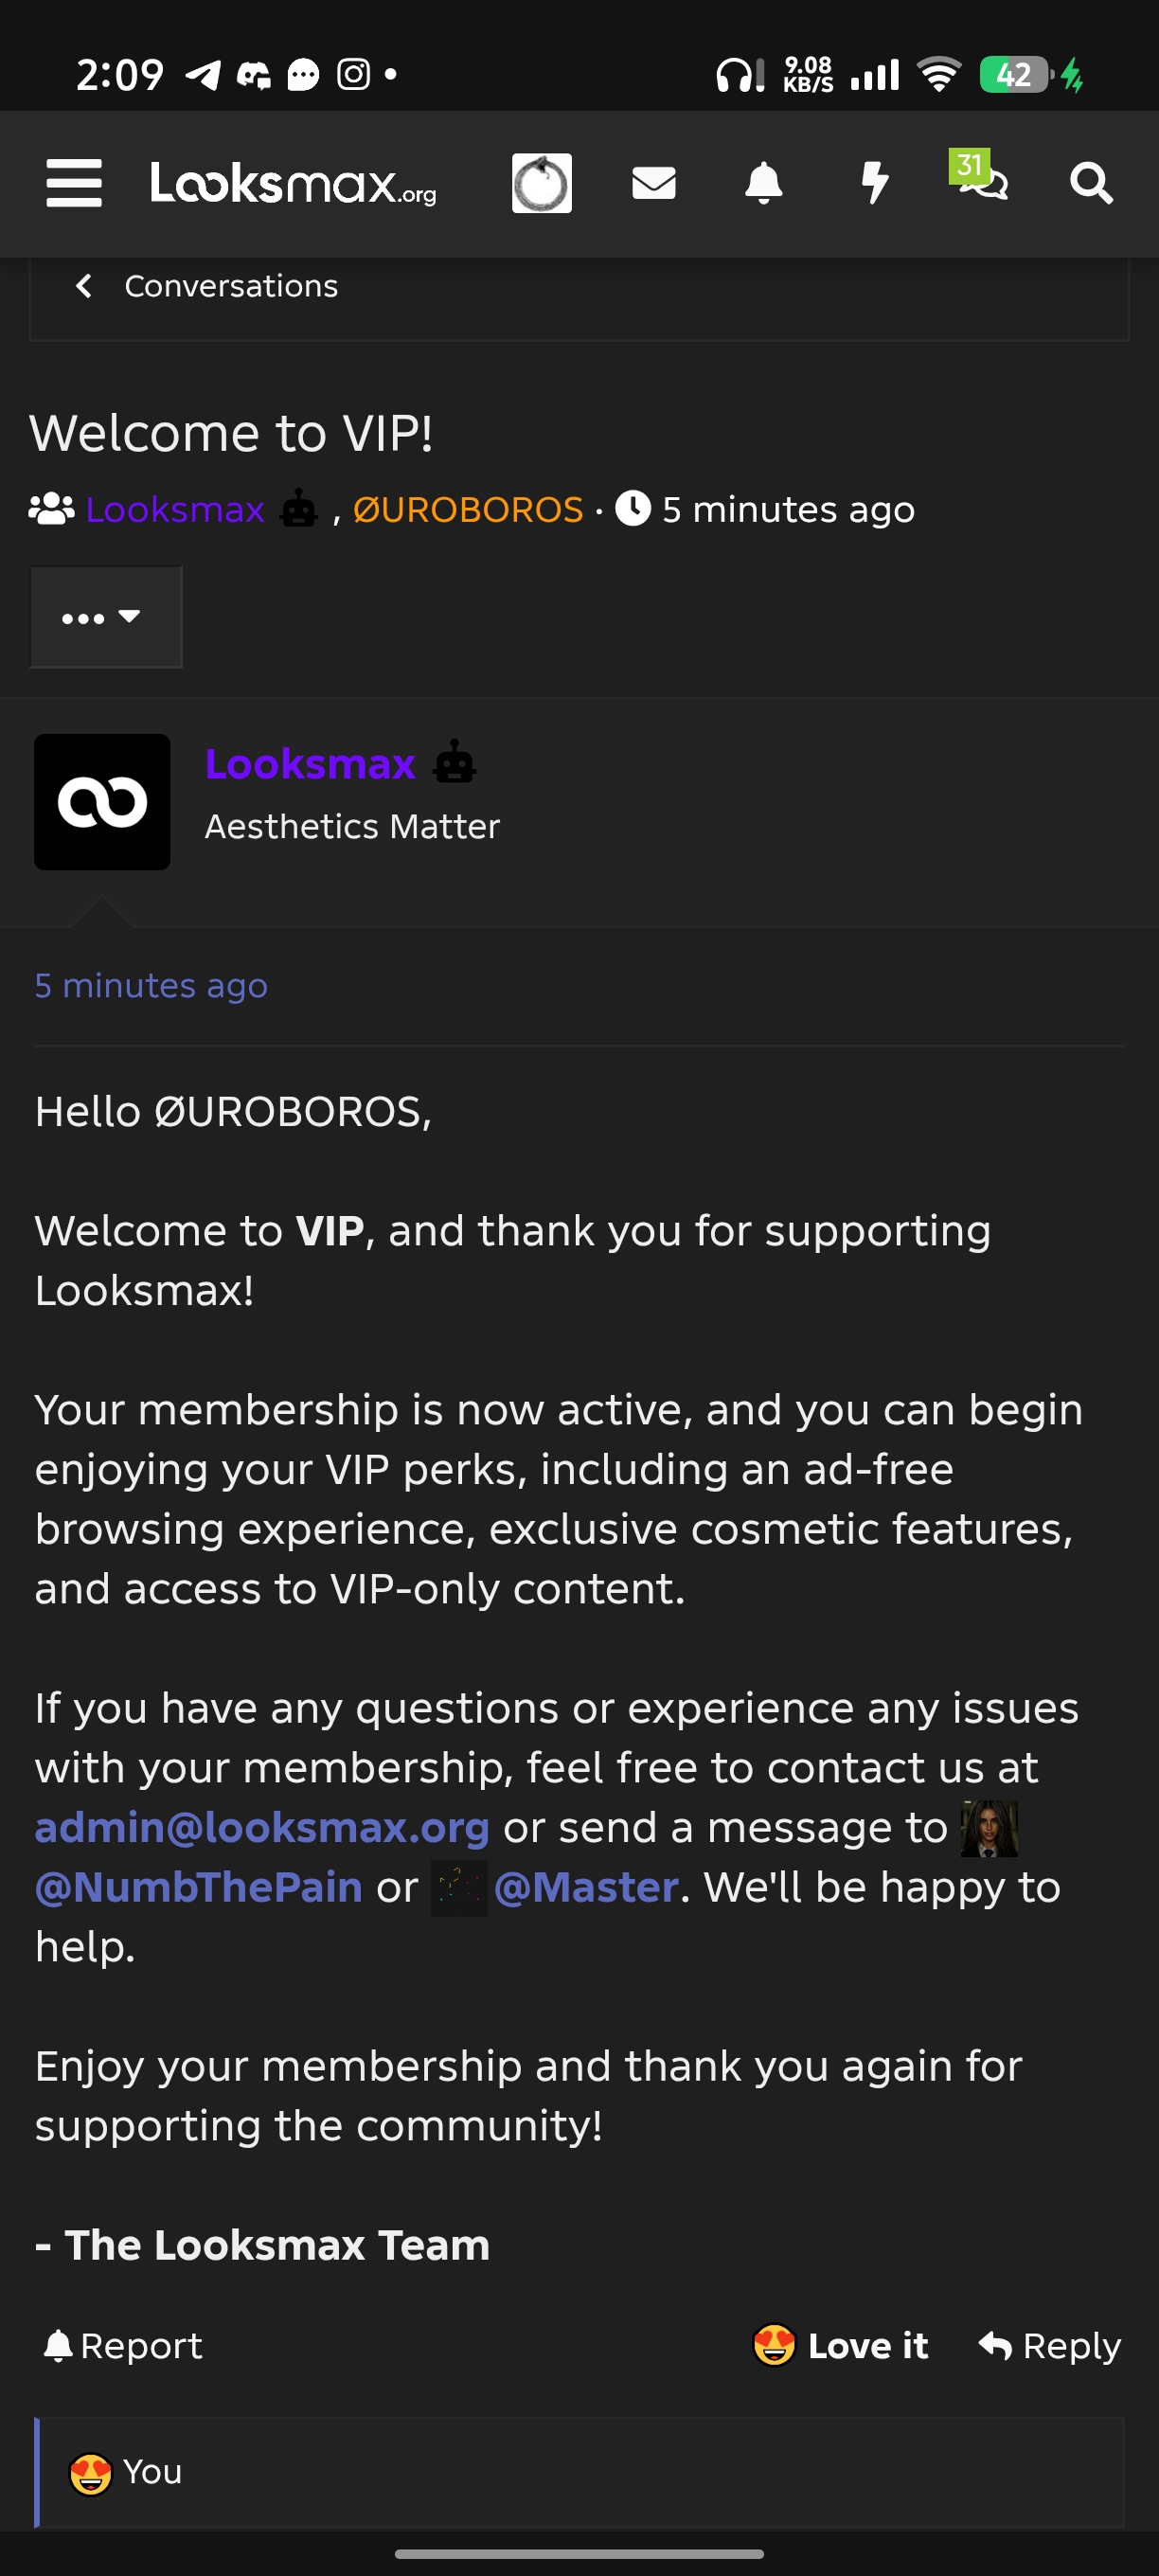The height and width of the screenshot is (2576, 1159).
Task: Open @NumbThePain mention link
Action: pyautogui.click(x=198, y=1888)
